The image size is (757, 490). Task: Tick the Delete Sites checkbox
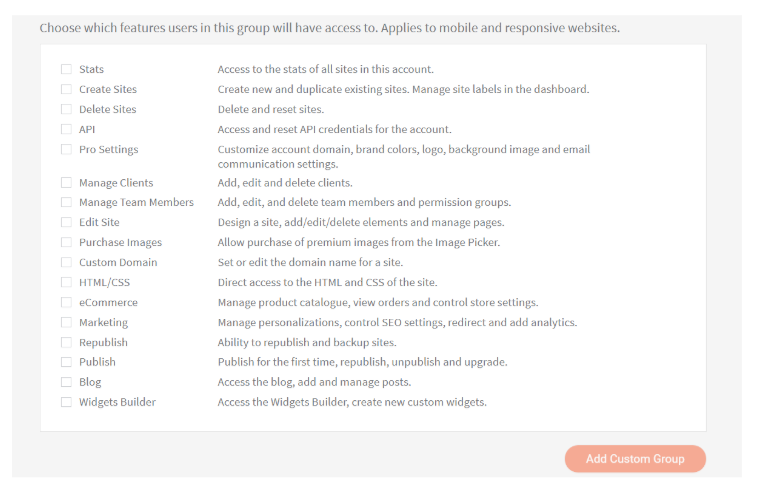point(66,109)
